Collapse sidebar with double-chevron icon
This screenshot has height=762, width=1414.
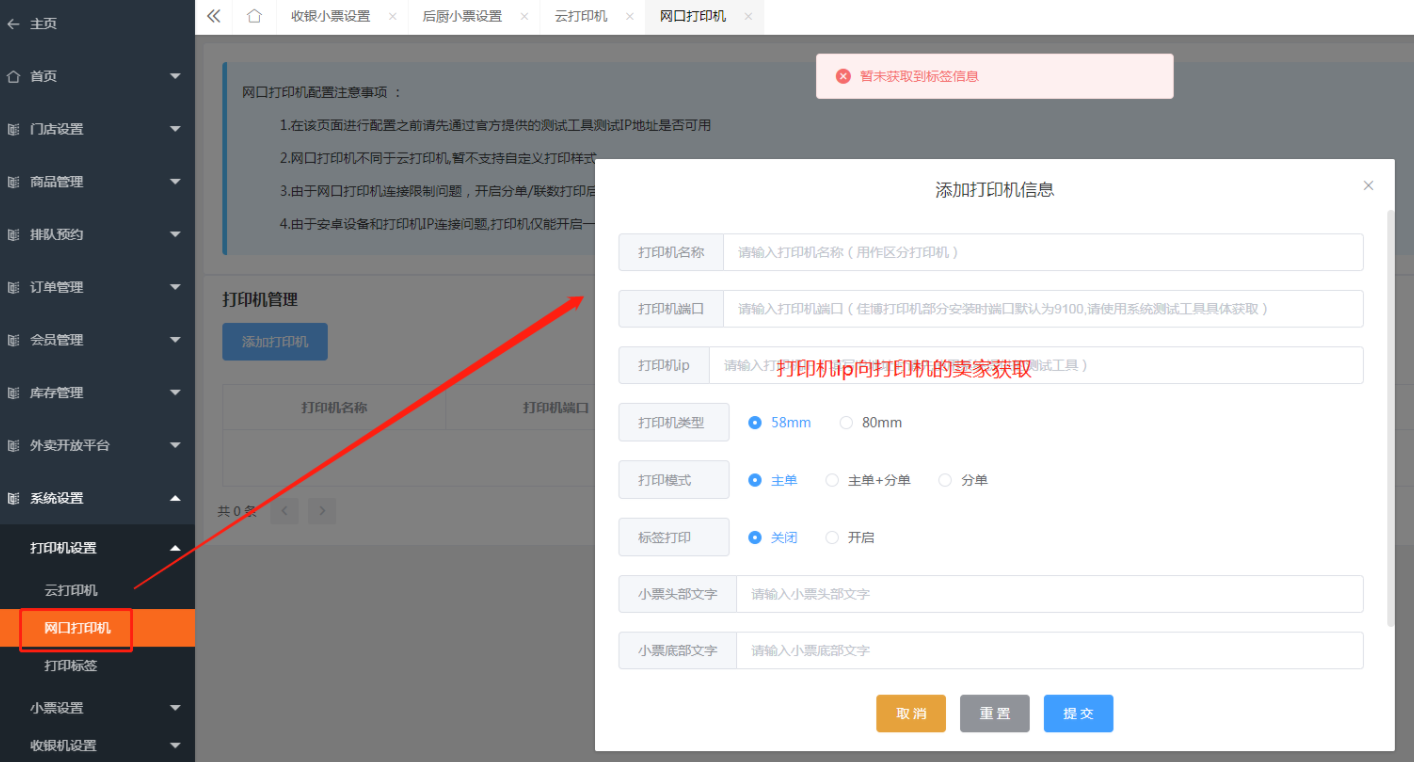pos(213,16)
